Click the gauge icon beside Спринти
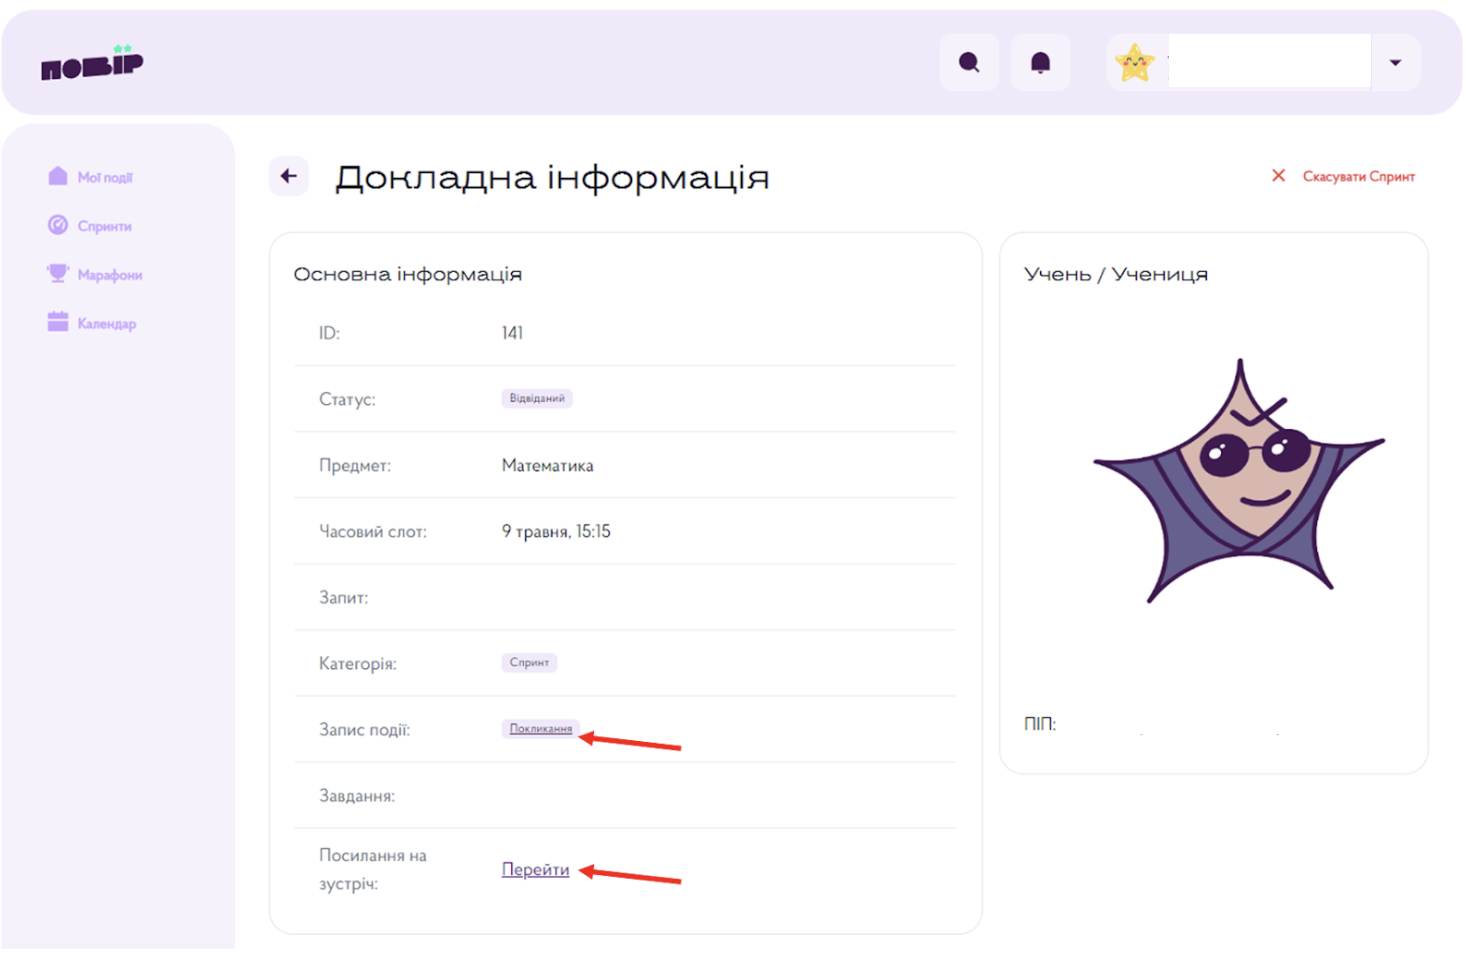Viewport: 1466px width, 960px height. 58,225
